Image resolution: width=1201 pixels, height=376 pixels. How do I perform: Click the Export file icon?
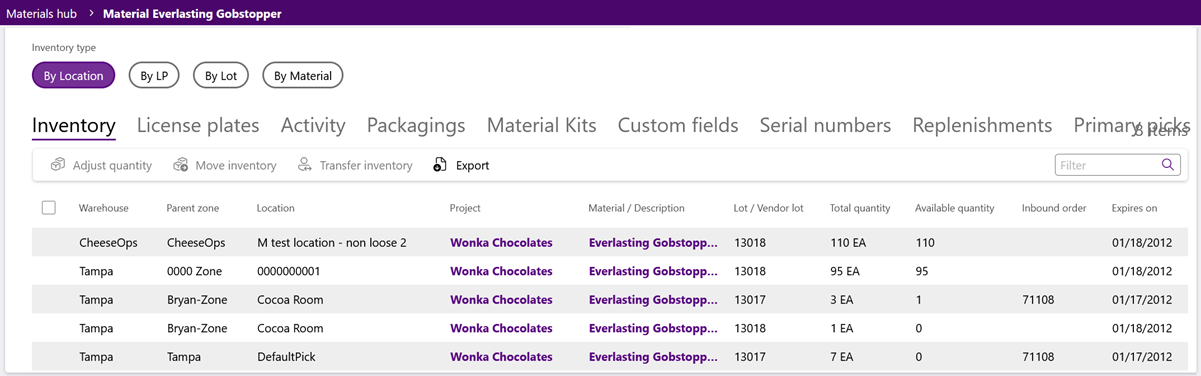point(440,165)
